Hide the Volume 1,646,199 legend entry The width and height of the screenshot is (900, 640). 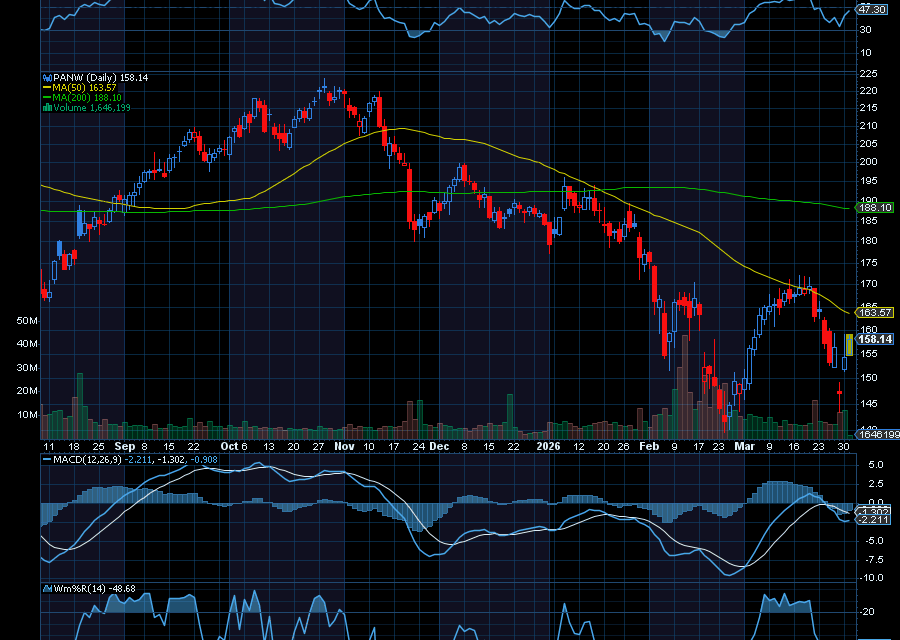click(x=90, y=108)
